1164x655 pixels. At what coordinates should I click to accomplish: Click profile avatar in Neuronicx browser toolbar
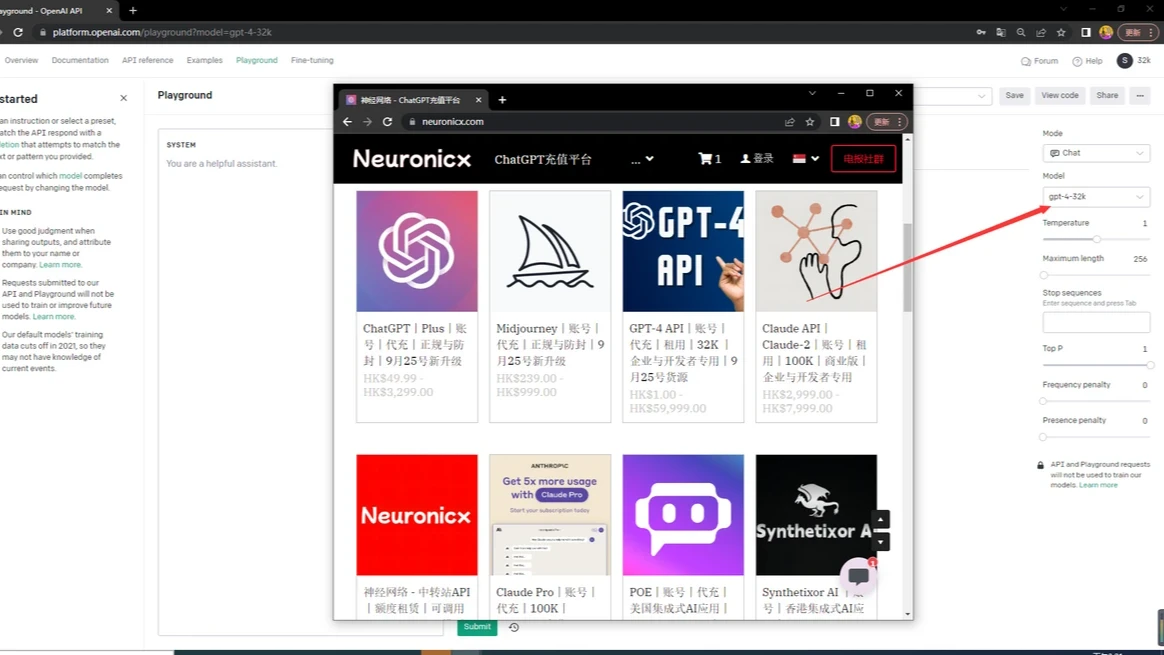tap(854, 122)
